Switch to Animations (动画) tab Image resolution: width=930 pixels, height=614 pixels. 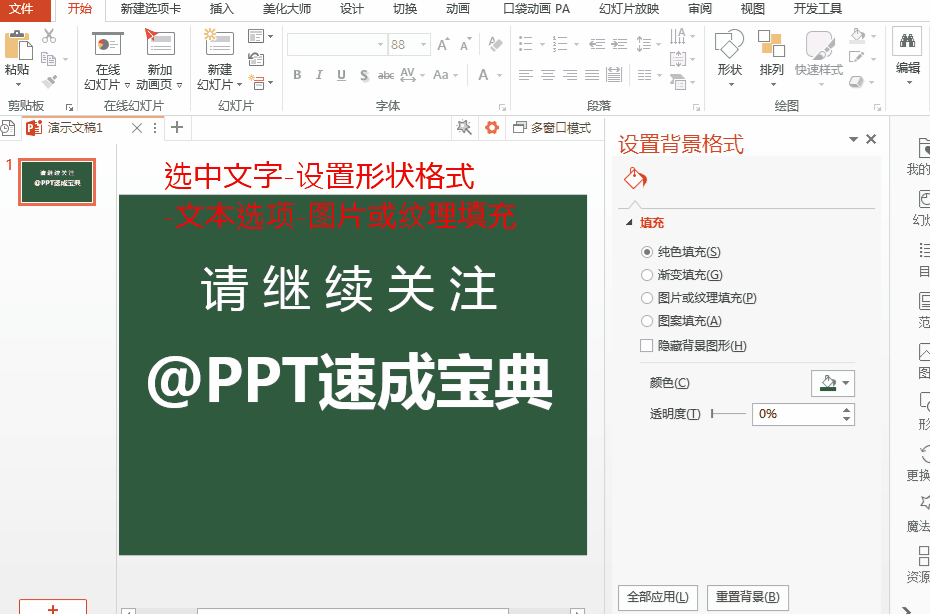458,9
